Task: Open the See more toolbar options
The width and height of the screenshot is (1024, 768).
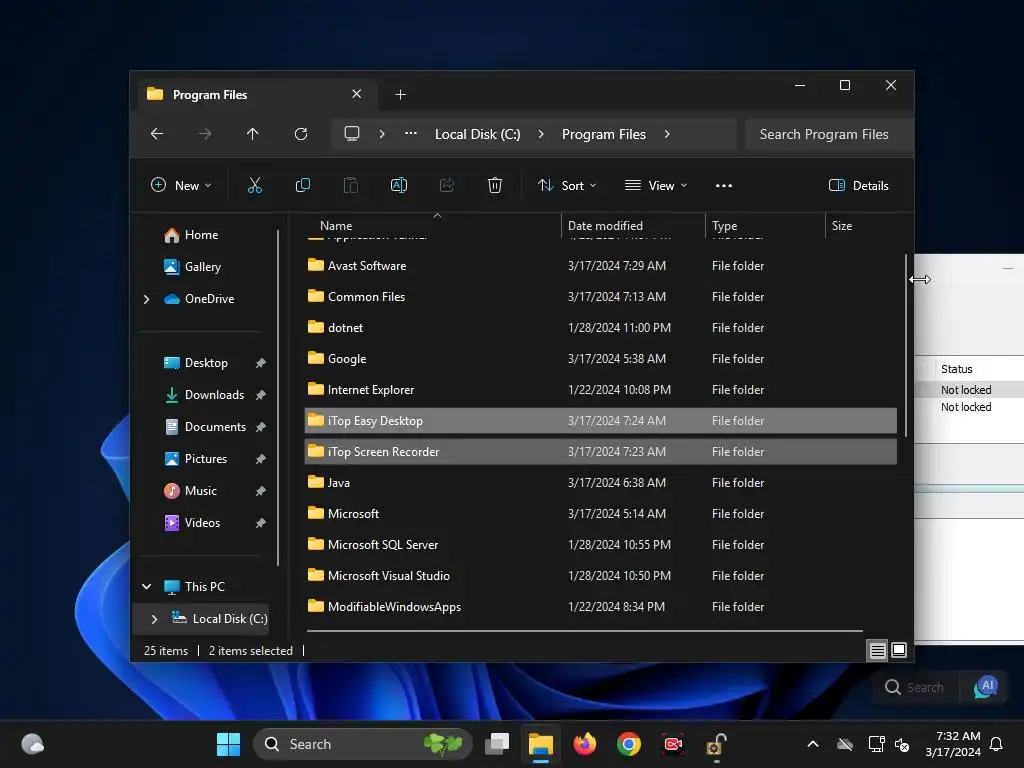Action: (x=724, y=185)
